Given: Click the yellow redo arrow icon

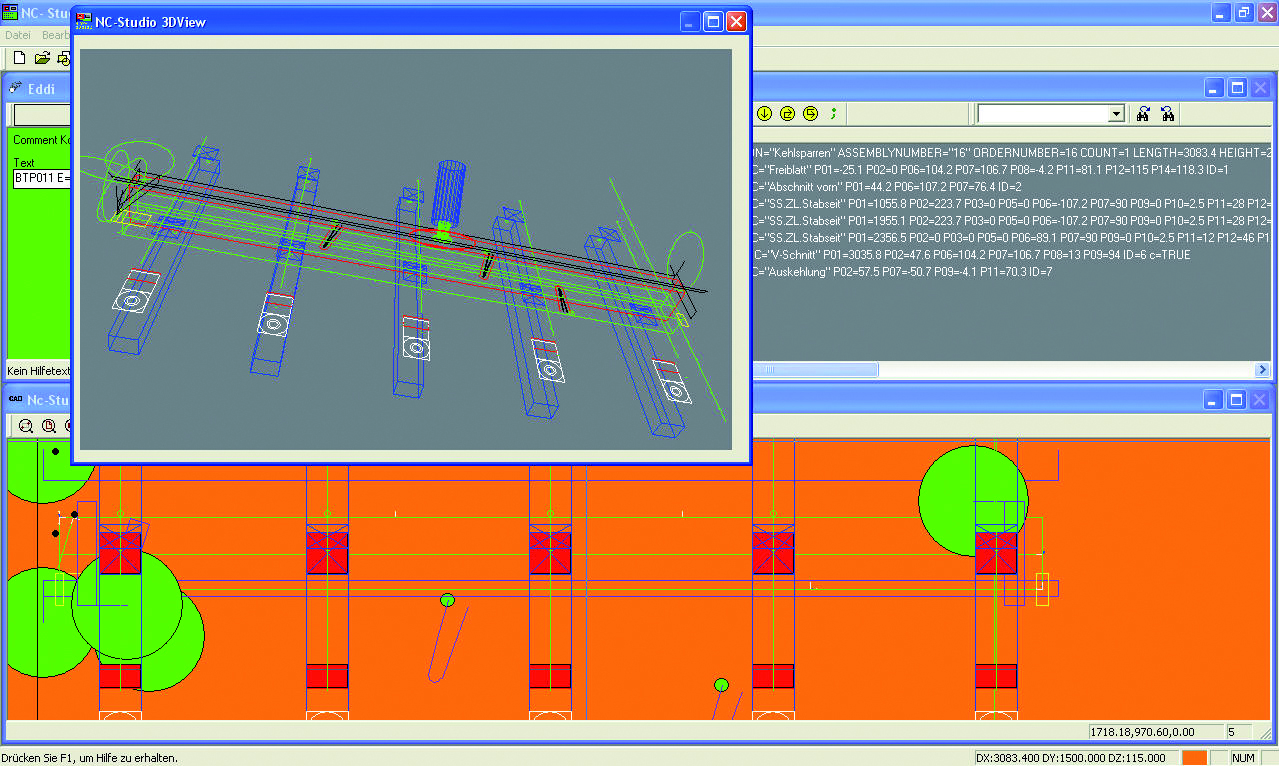Looking at the screenshot, I should click(786, 113).
